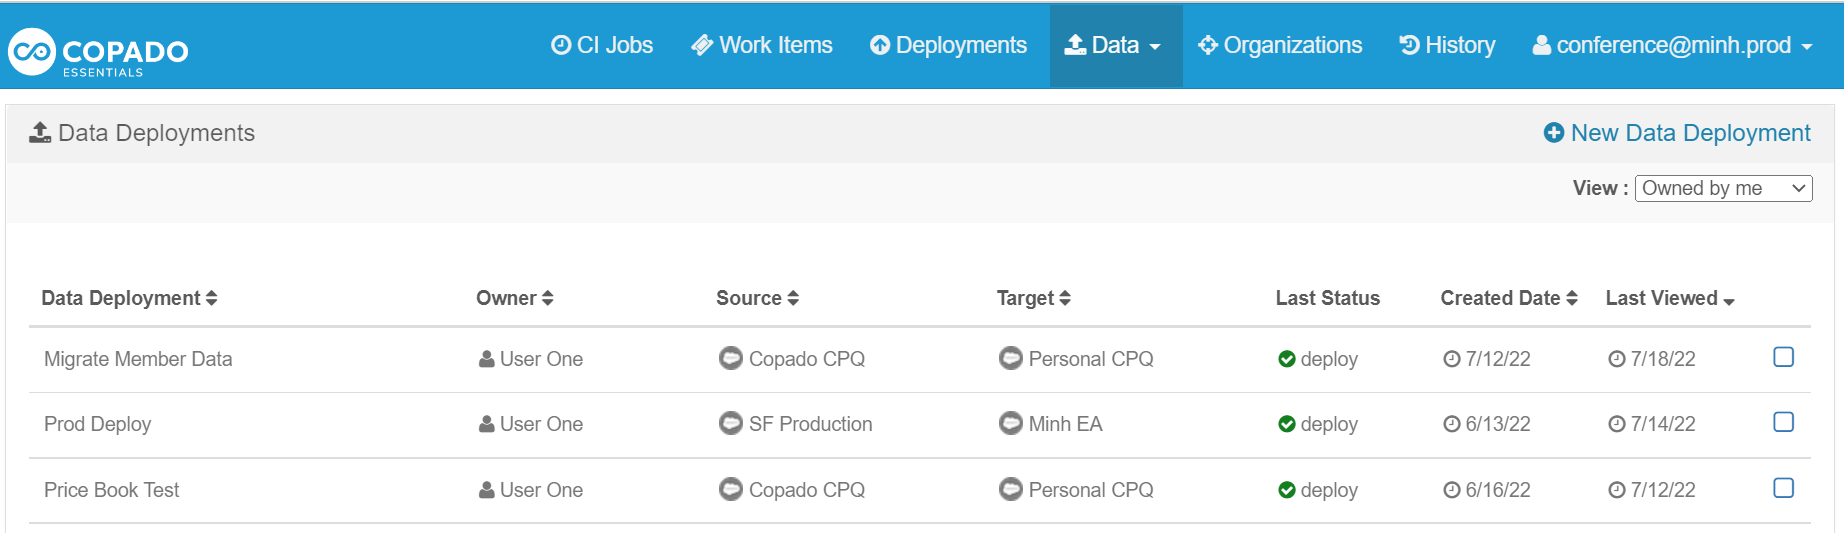Click the green check status icon for Price Book Test
The width and height of the screenshot is (1844, 533).
coord(1287,490)
